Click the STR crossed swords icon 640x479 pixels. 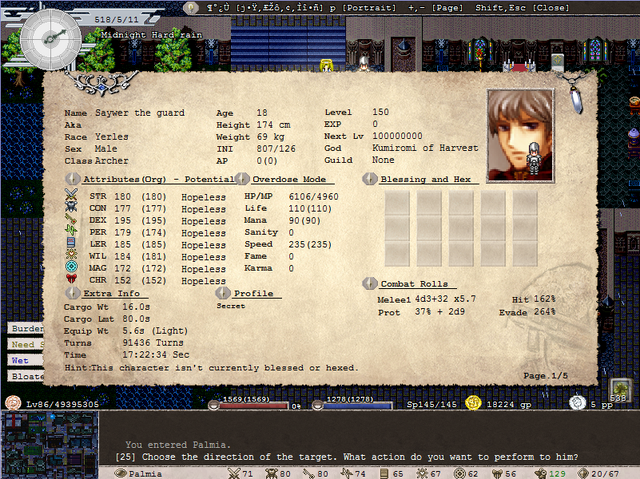[x=71, y=195]
